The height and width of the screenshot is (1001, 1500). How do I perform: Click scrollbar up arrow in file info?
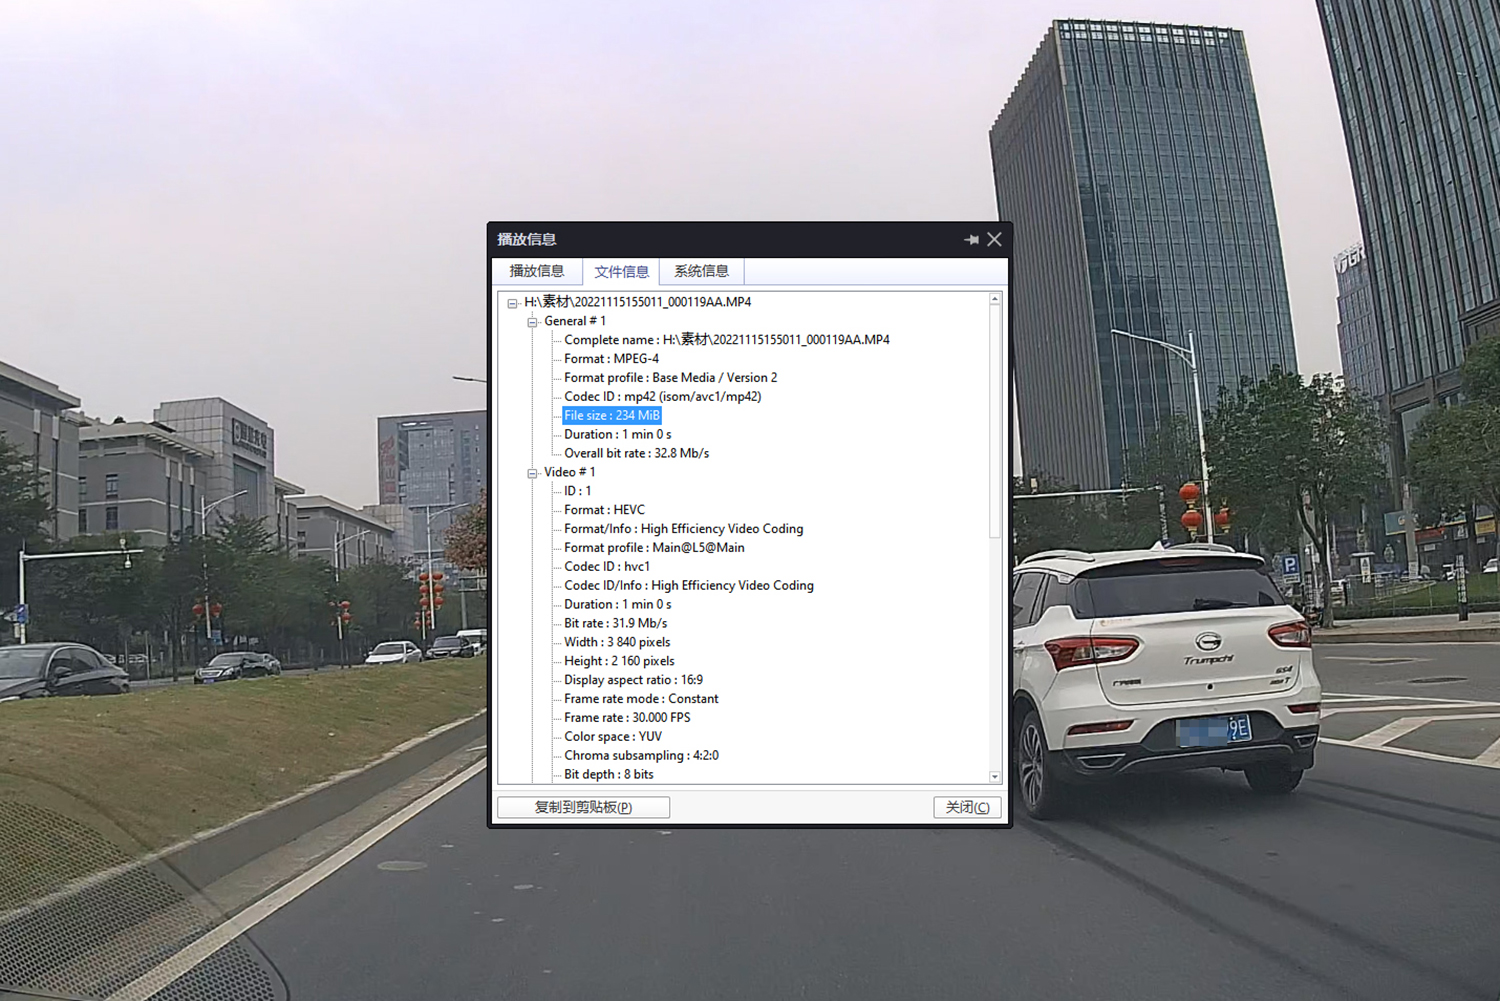994,299
